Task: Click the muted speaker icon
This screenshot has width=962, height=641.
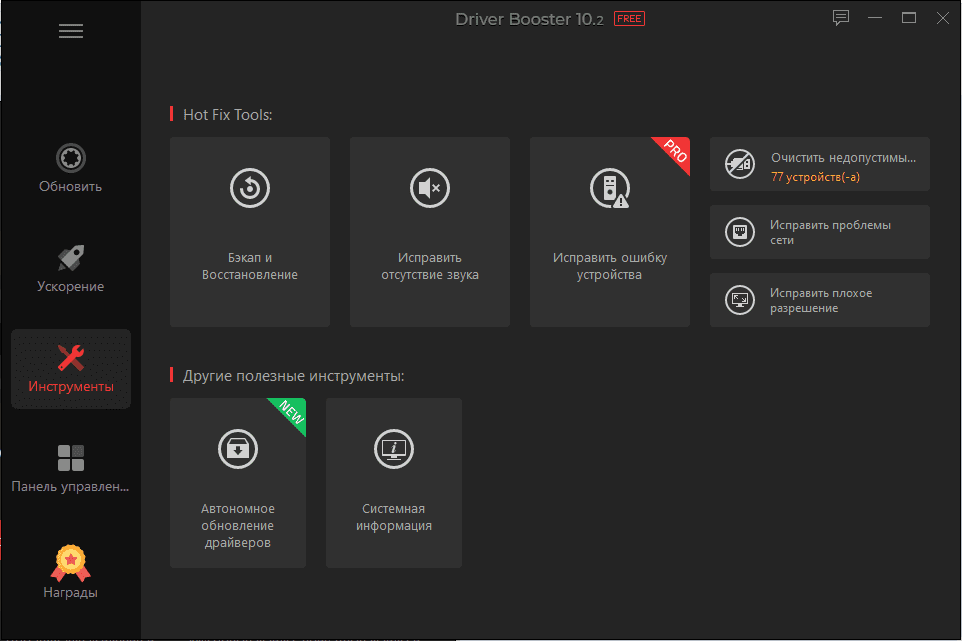Action: click(429, 188)
